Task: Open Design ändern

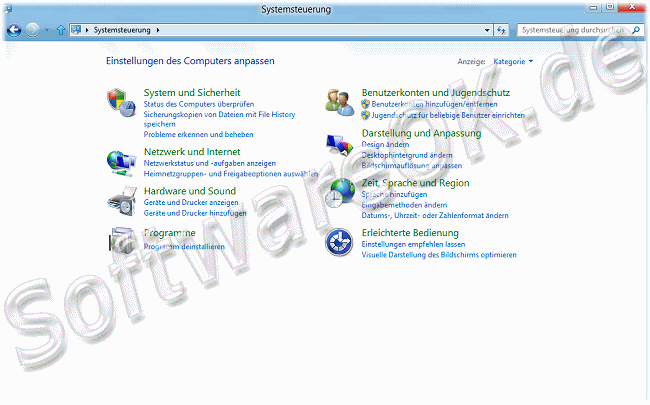Action: coord(385,144)
